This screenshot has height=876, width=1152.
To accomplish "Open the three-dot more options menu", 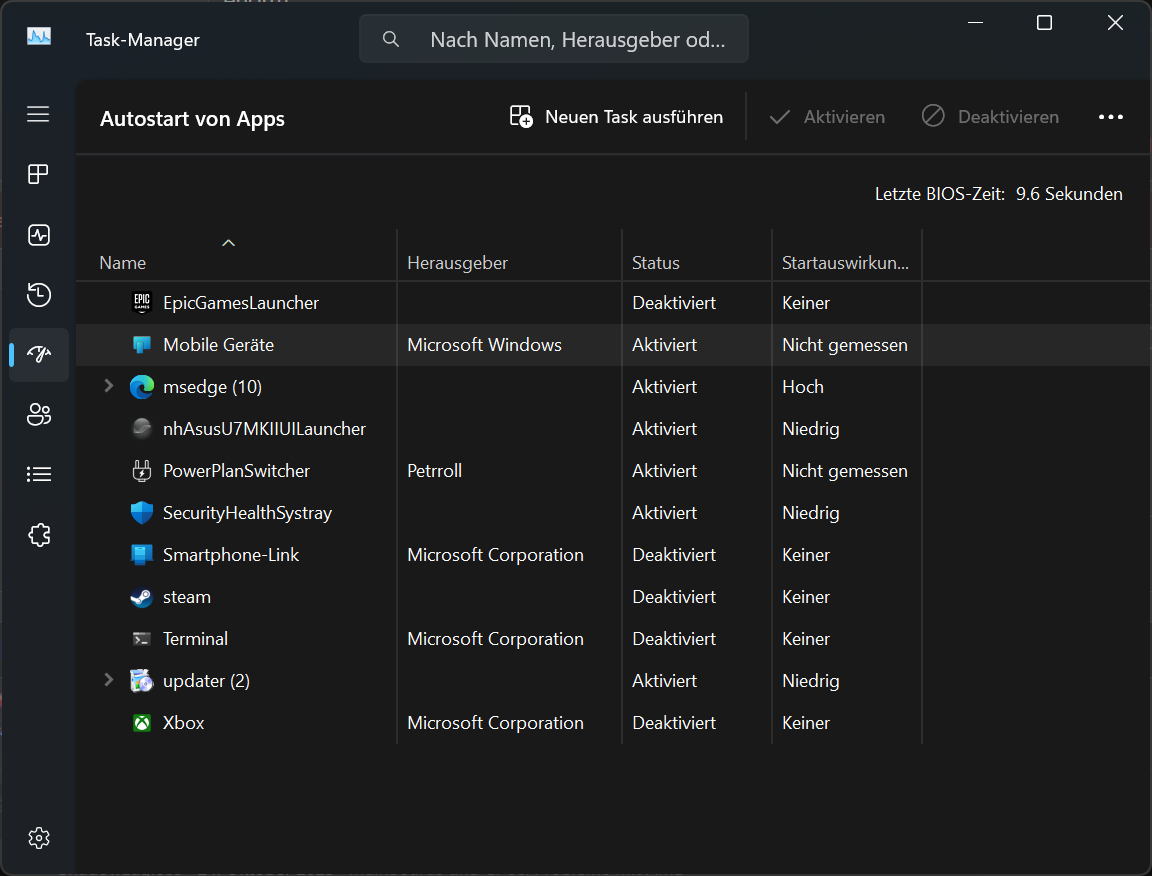I will click(1111, 117).
